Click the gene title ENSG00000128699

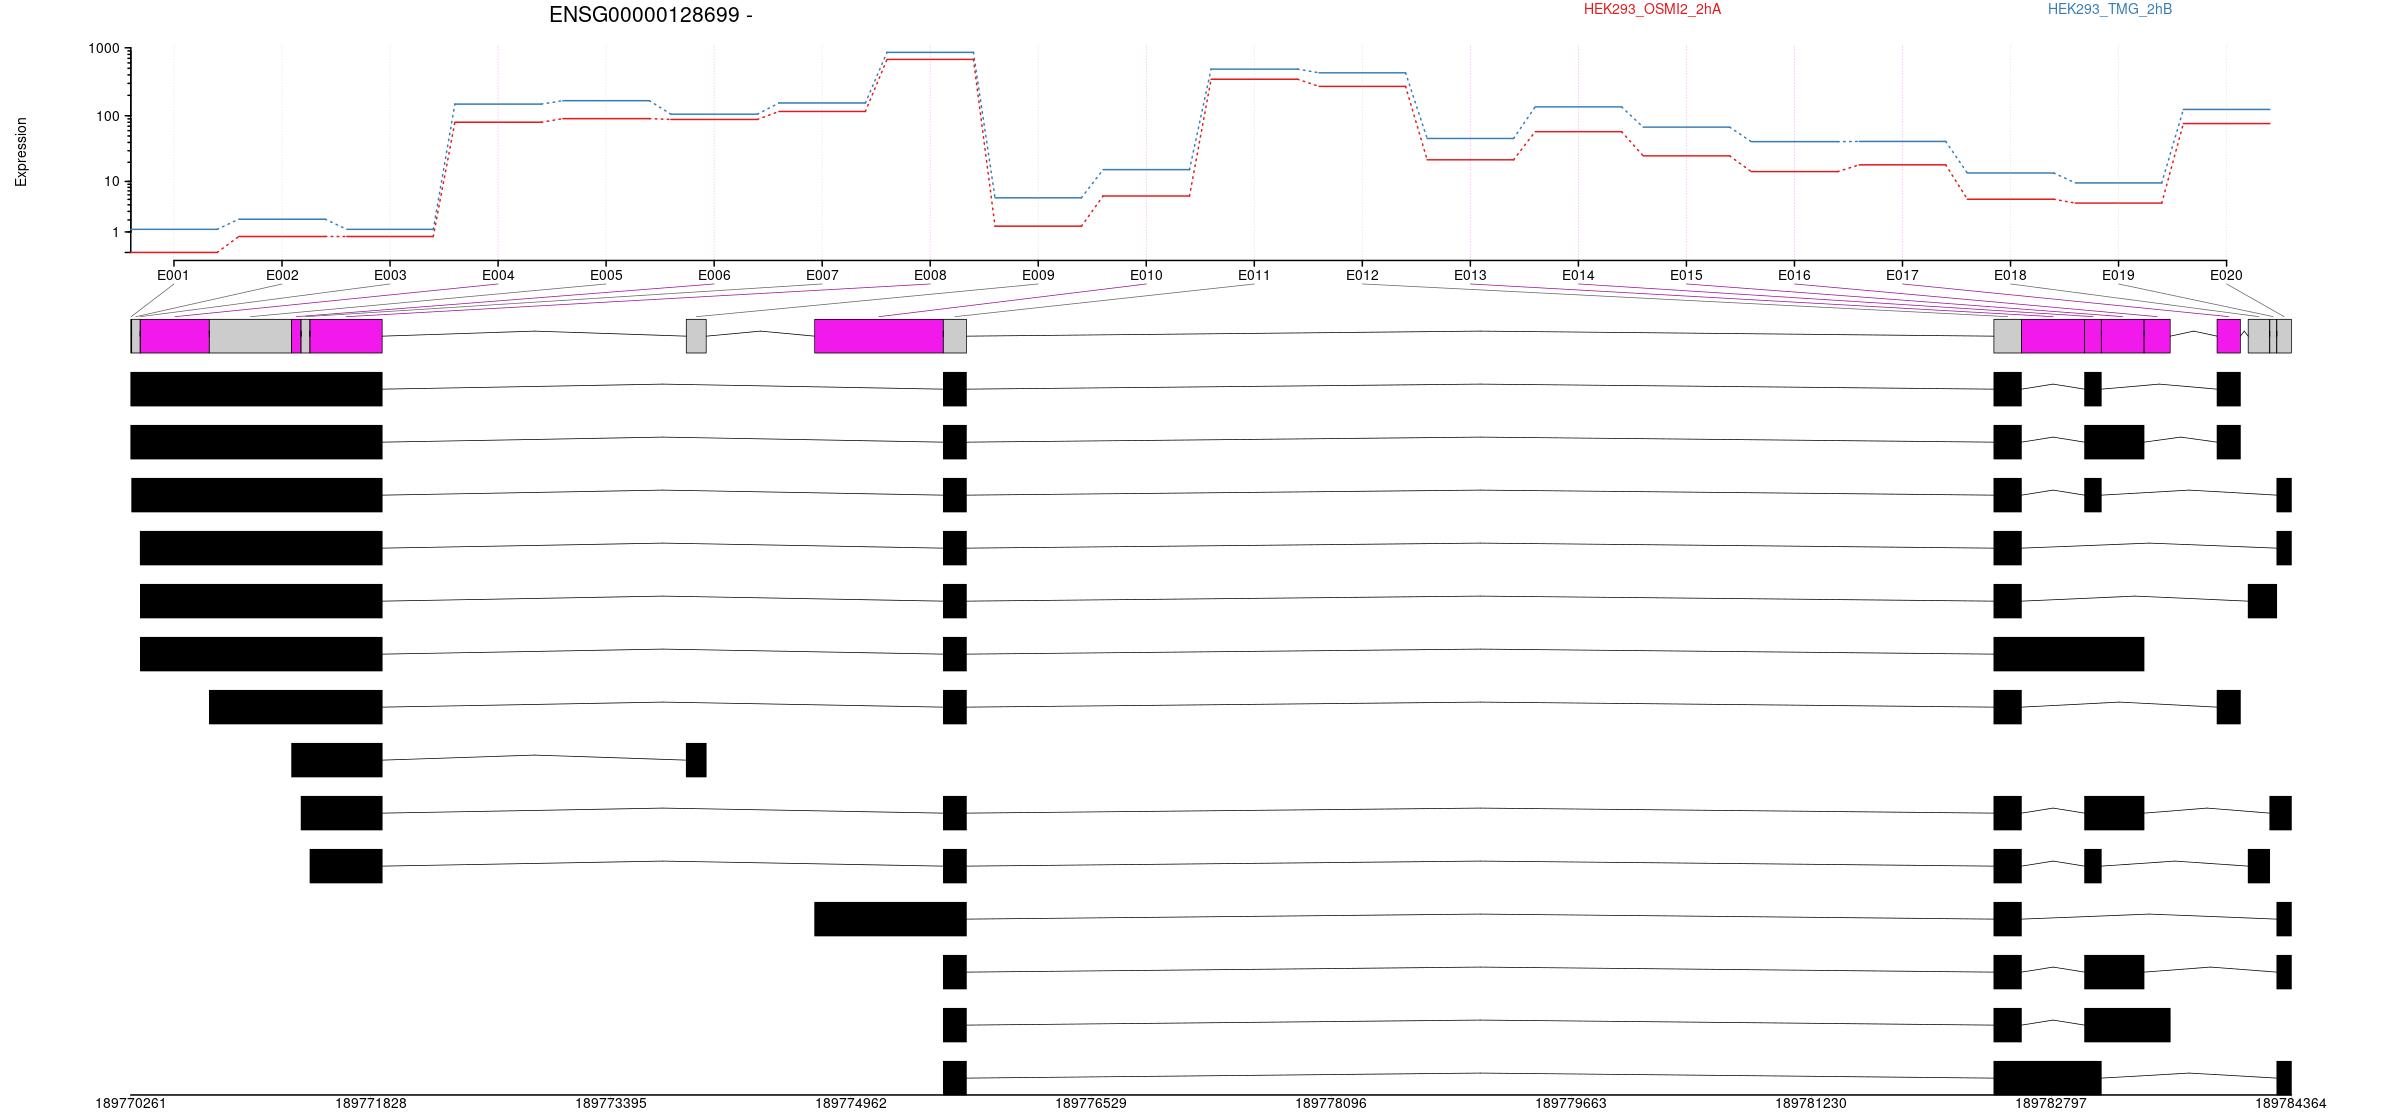click(644, 15)
